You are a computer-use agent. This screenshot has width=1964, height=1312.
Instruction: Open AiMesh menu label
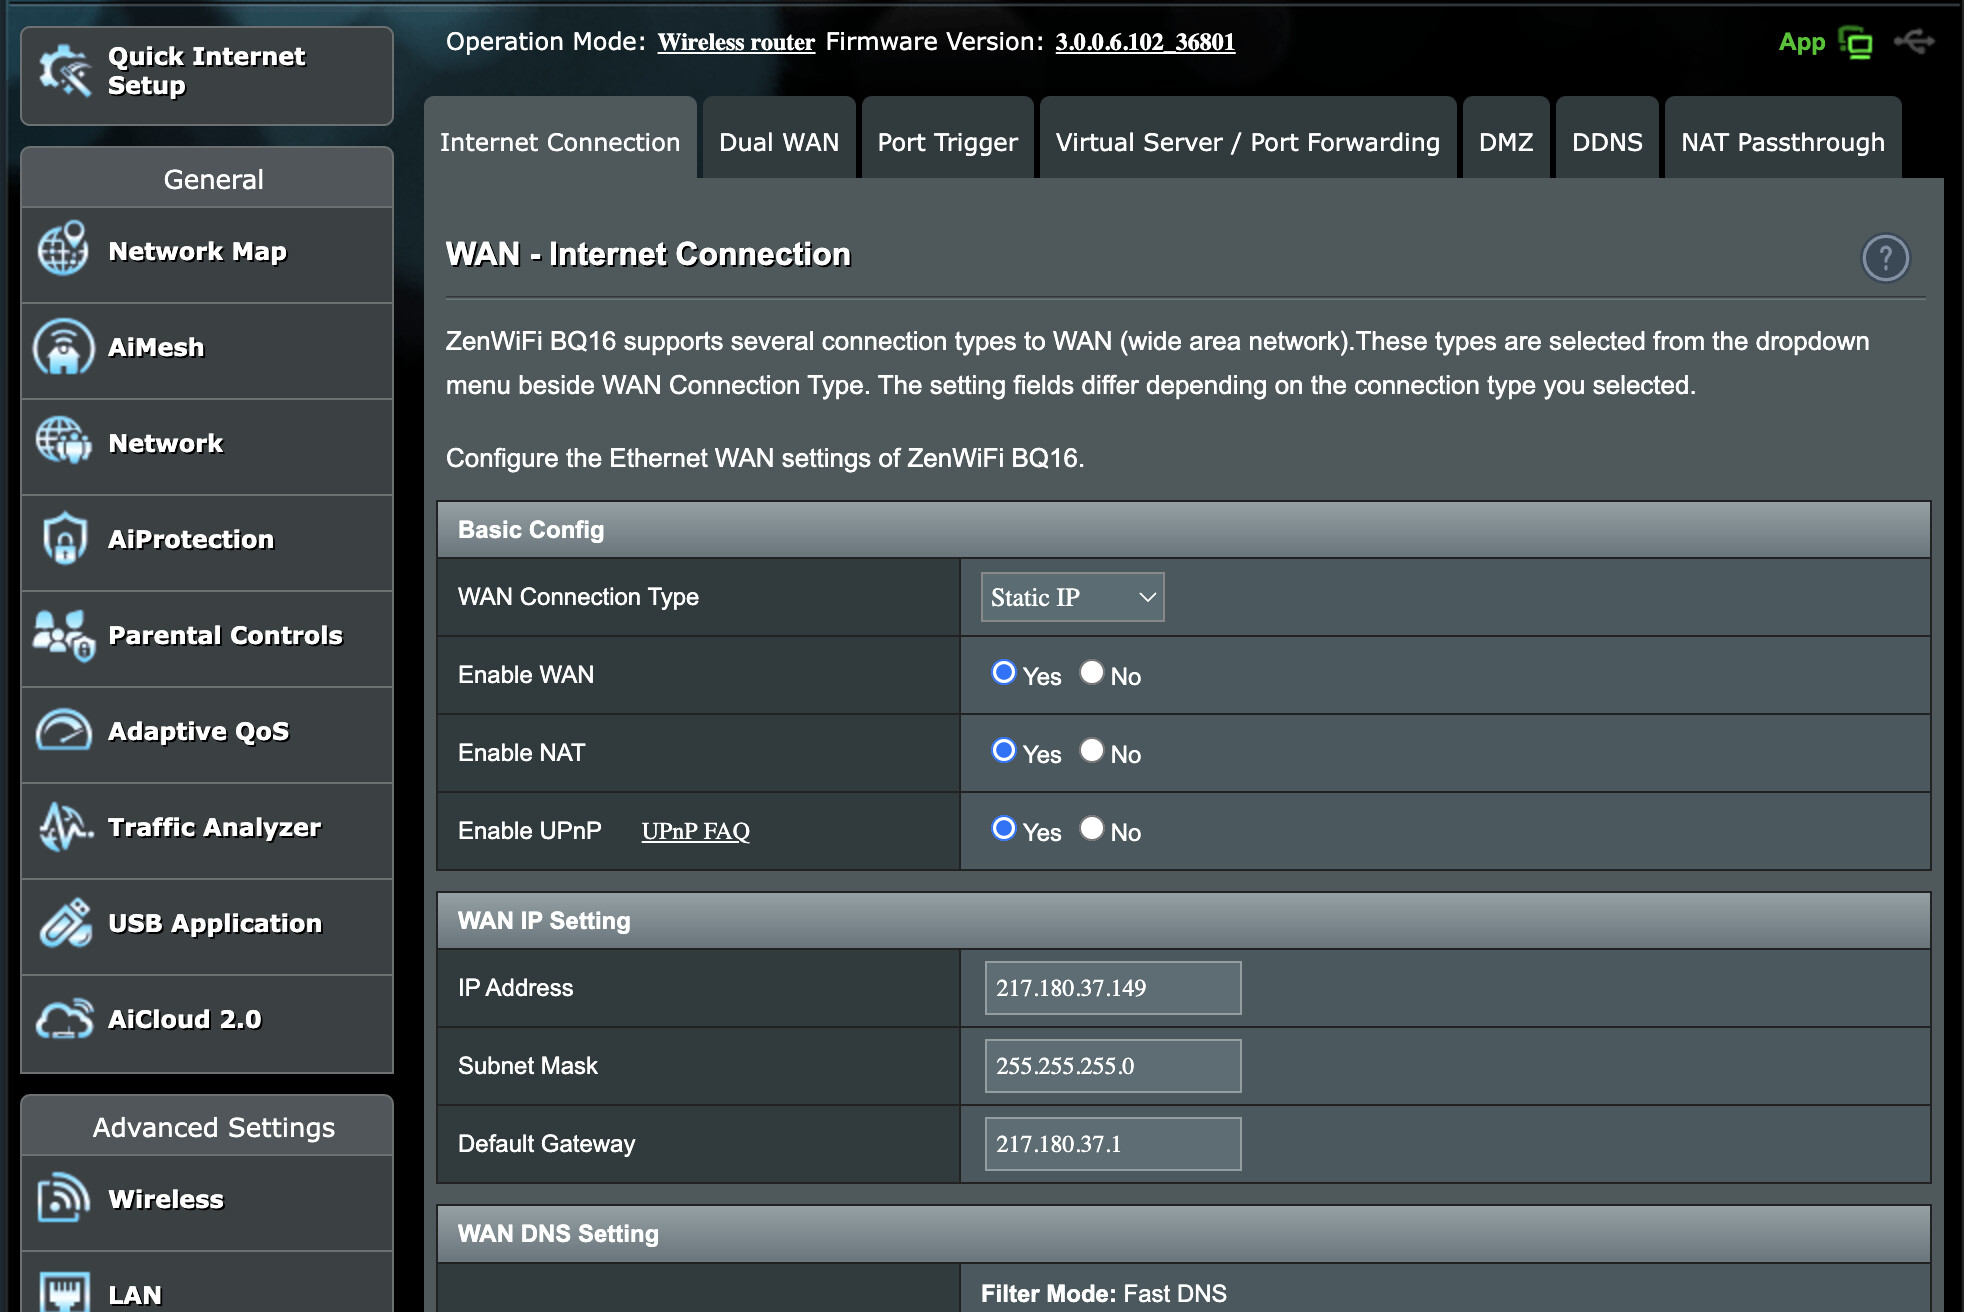(x=156, y=347)
